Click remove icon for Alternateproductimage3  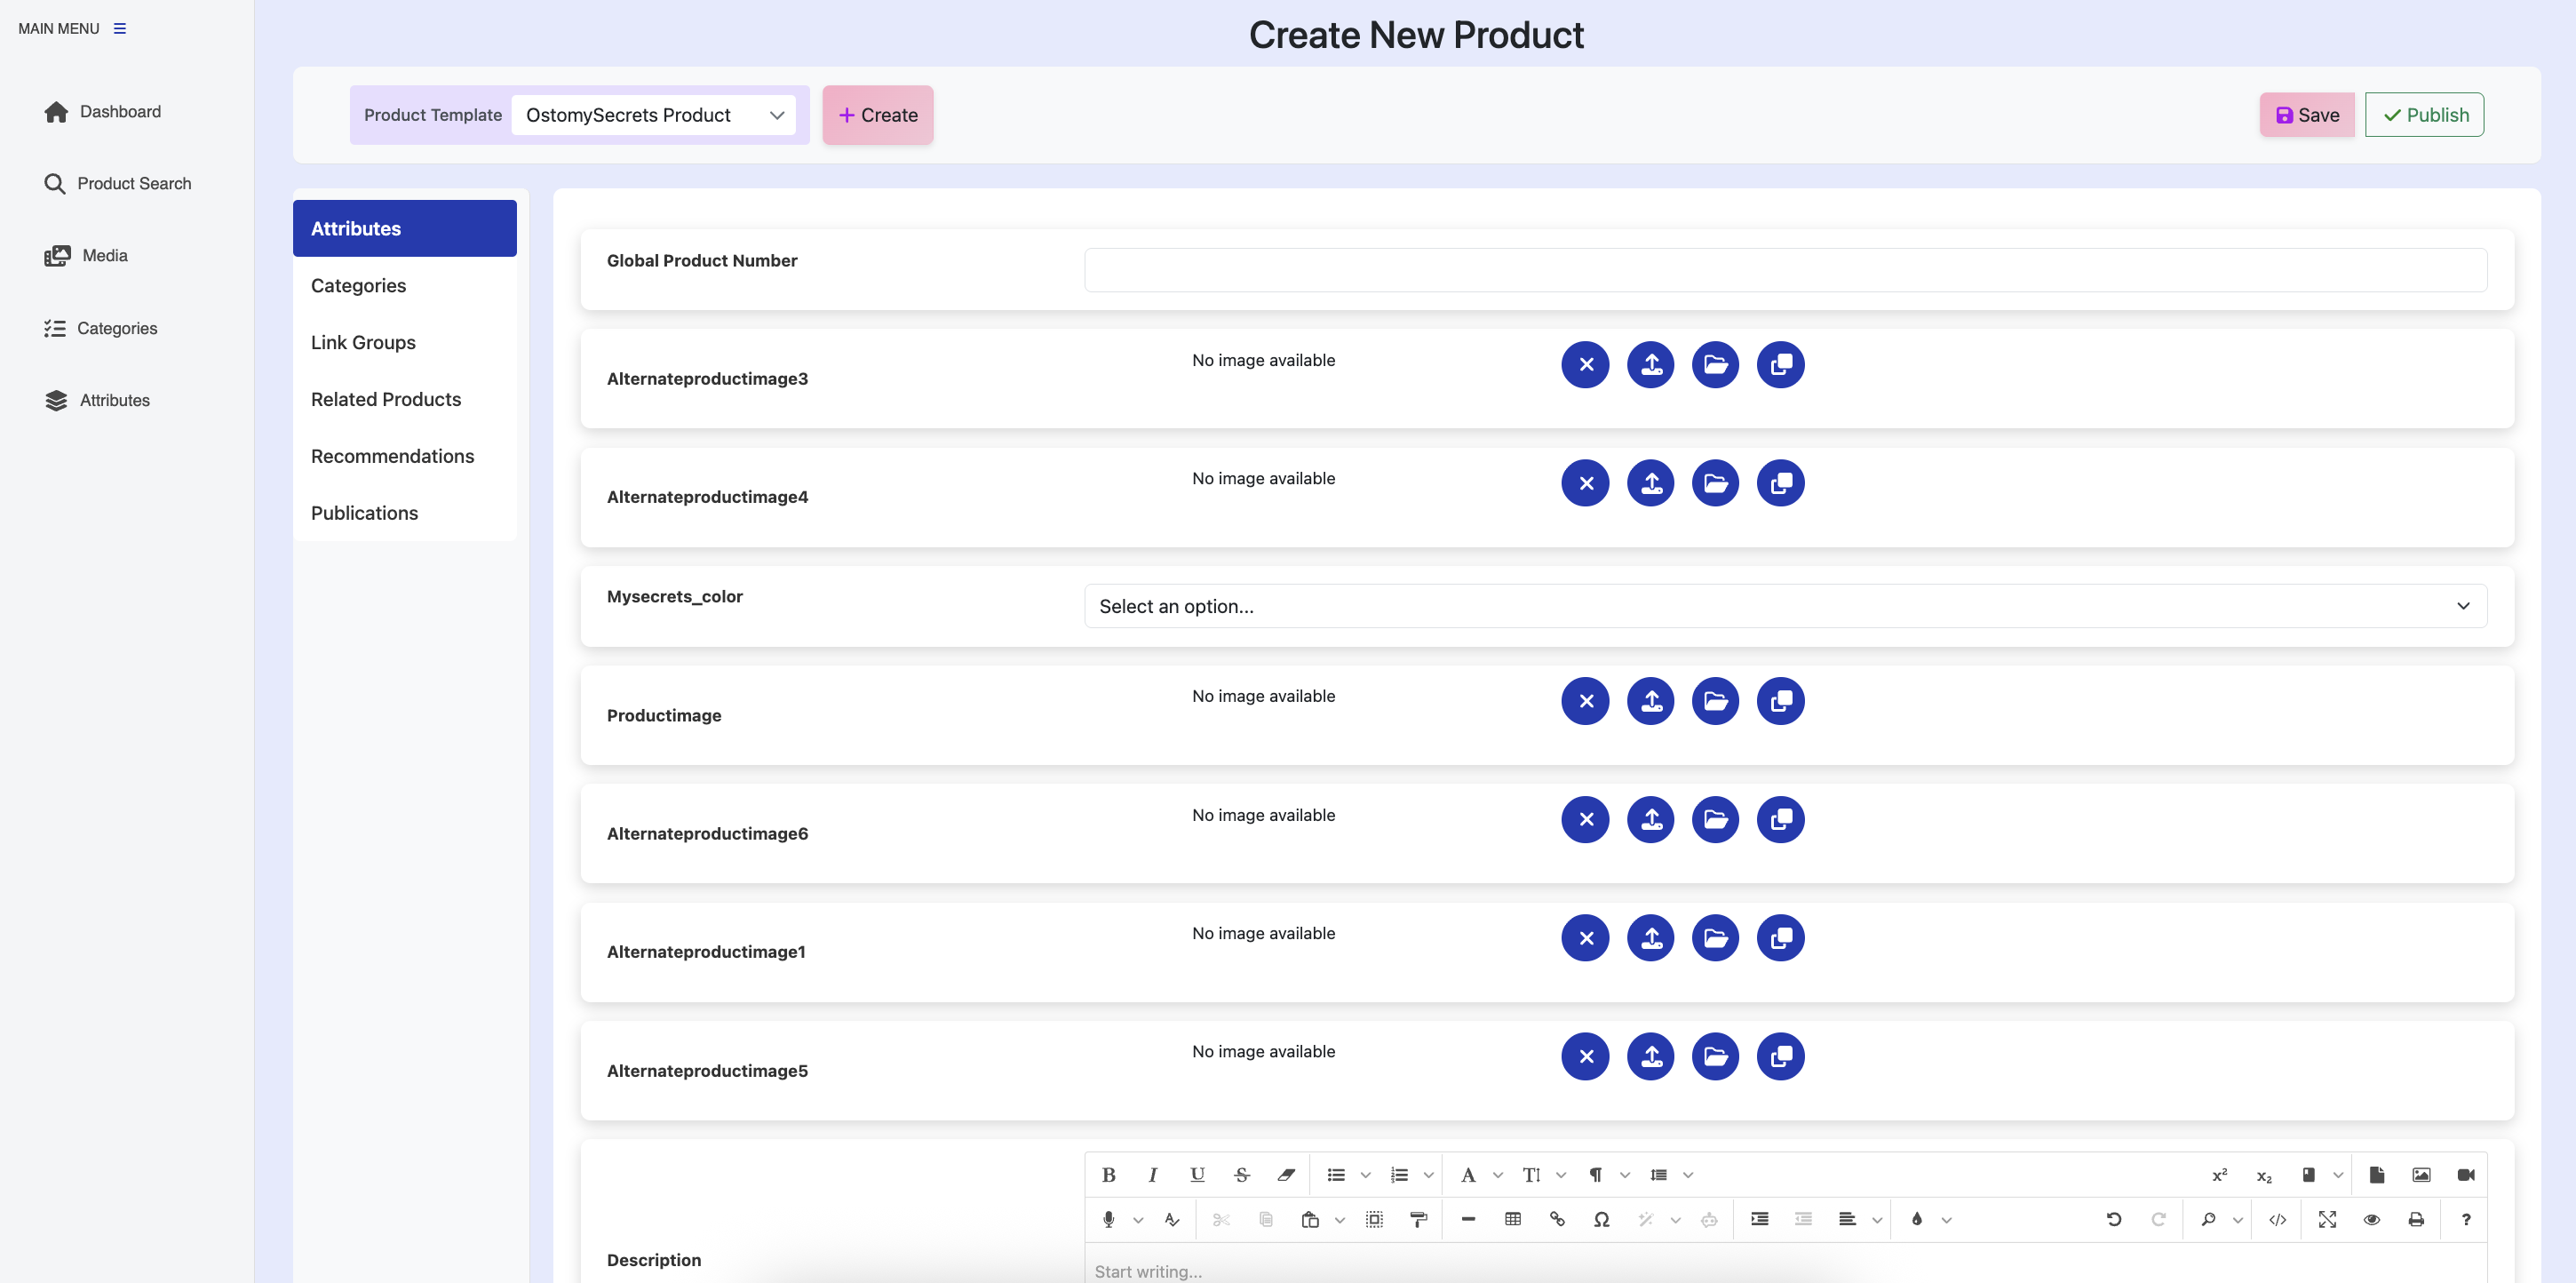(1585, 365)
